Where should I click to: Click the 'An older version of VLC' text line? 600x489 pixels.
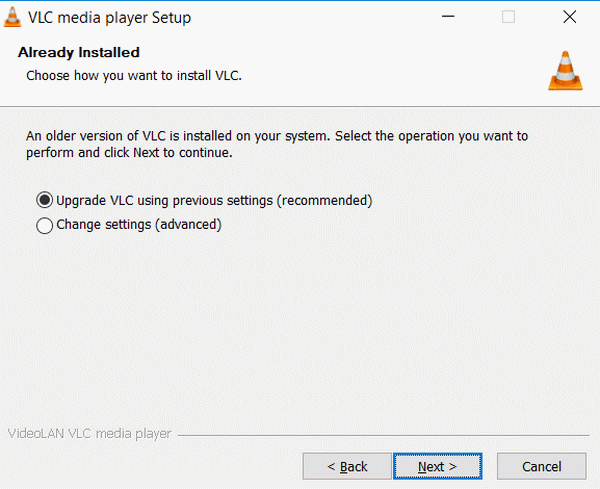(x=276, y=136)
